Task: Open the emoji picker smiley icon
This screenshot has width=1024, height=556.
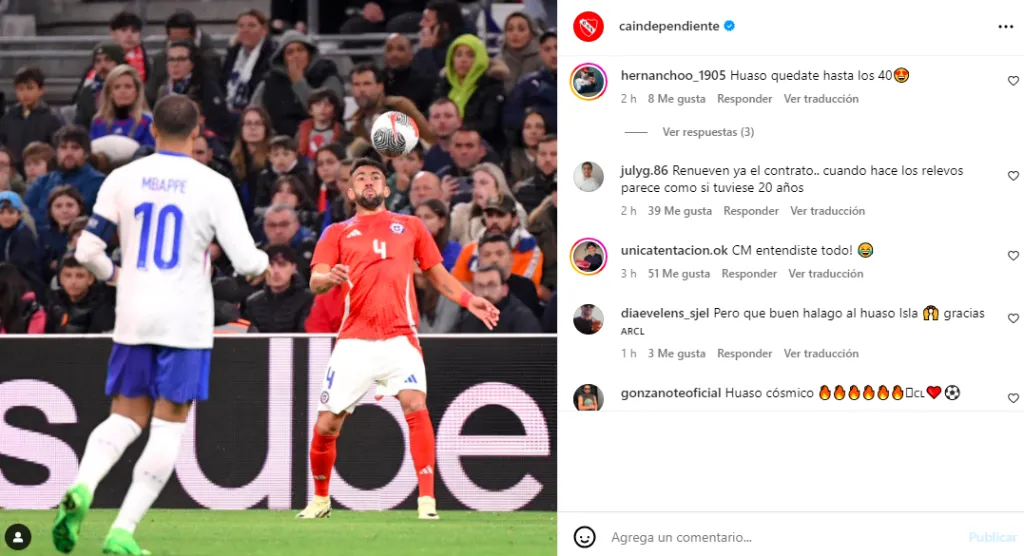Action: click(x=584, y=537)
